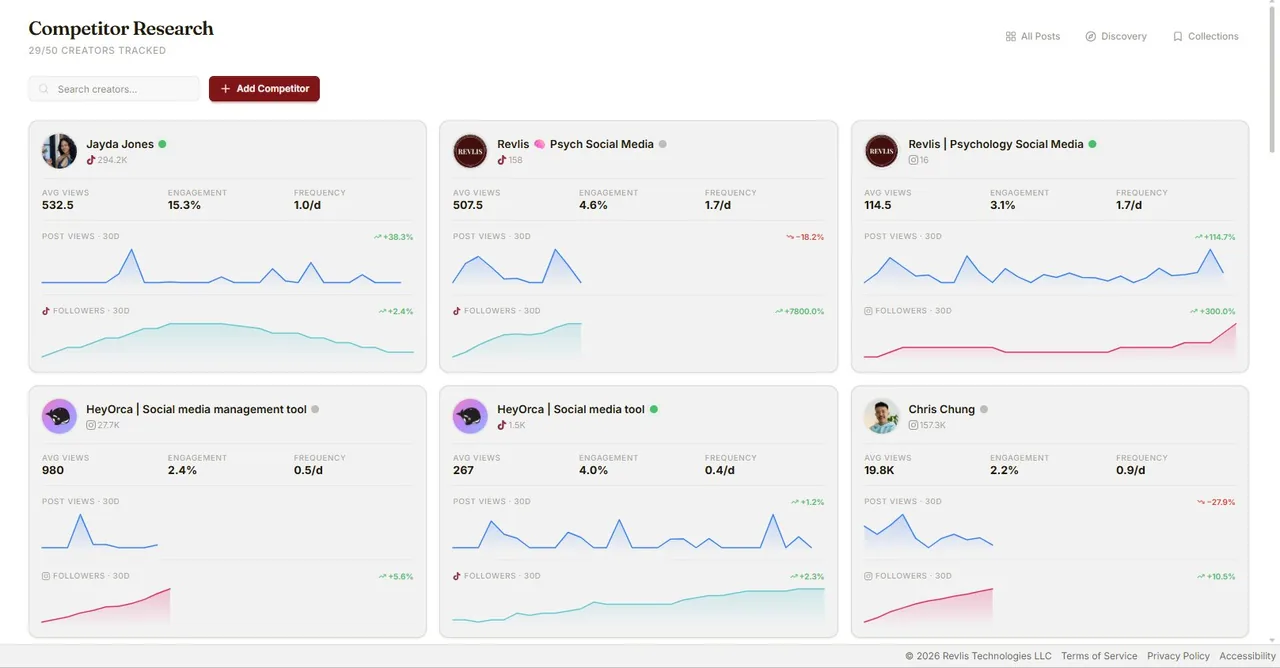Click gray status dot by HeyOrca management tool

[315, 409]
